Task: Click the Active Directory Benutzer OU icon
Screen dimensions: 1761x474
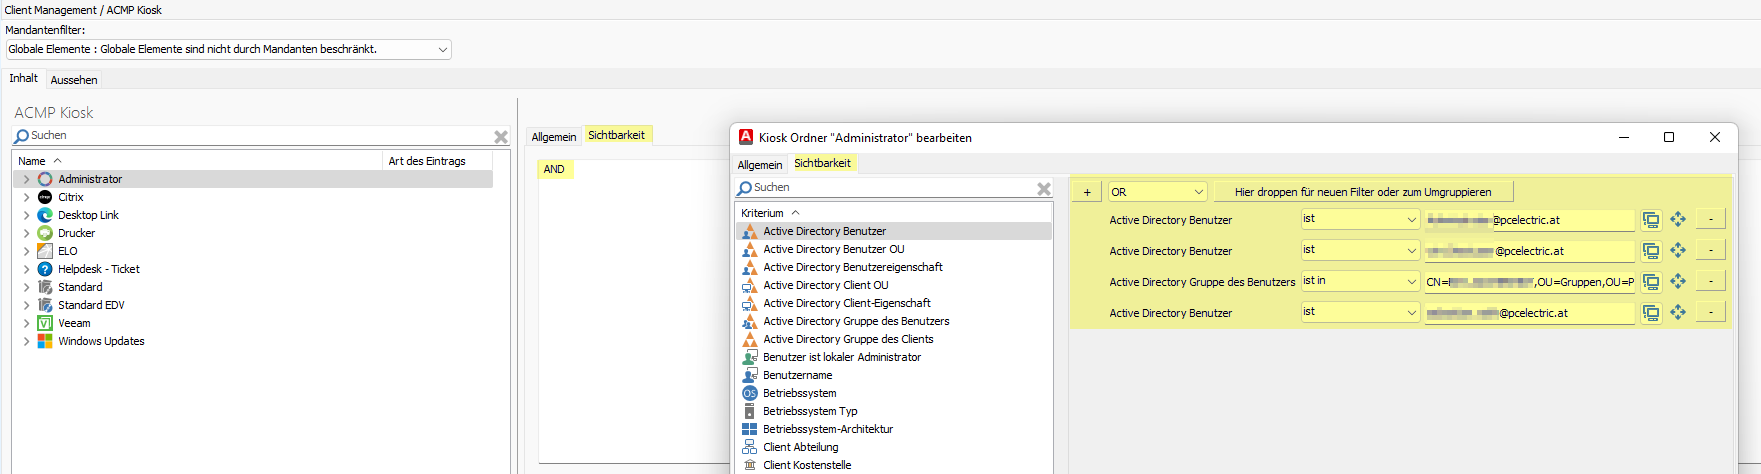Action: [750, 249]
